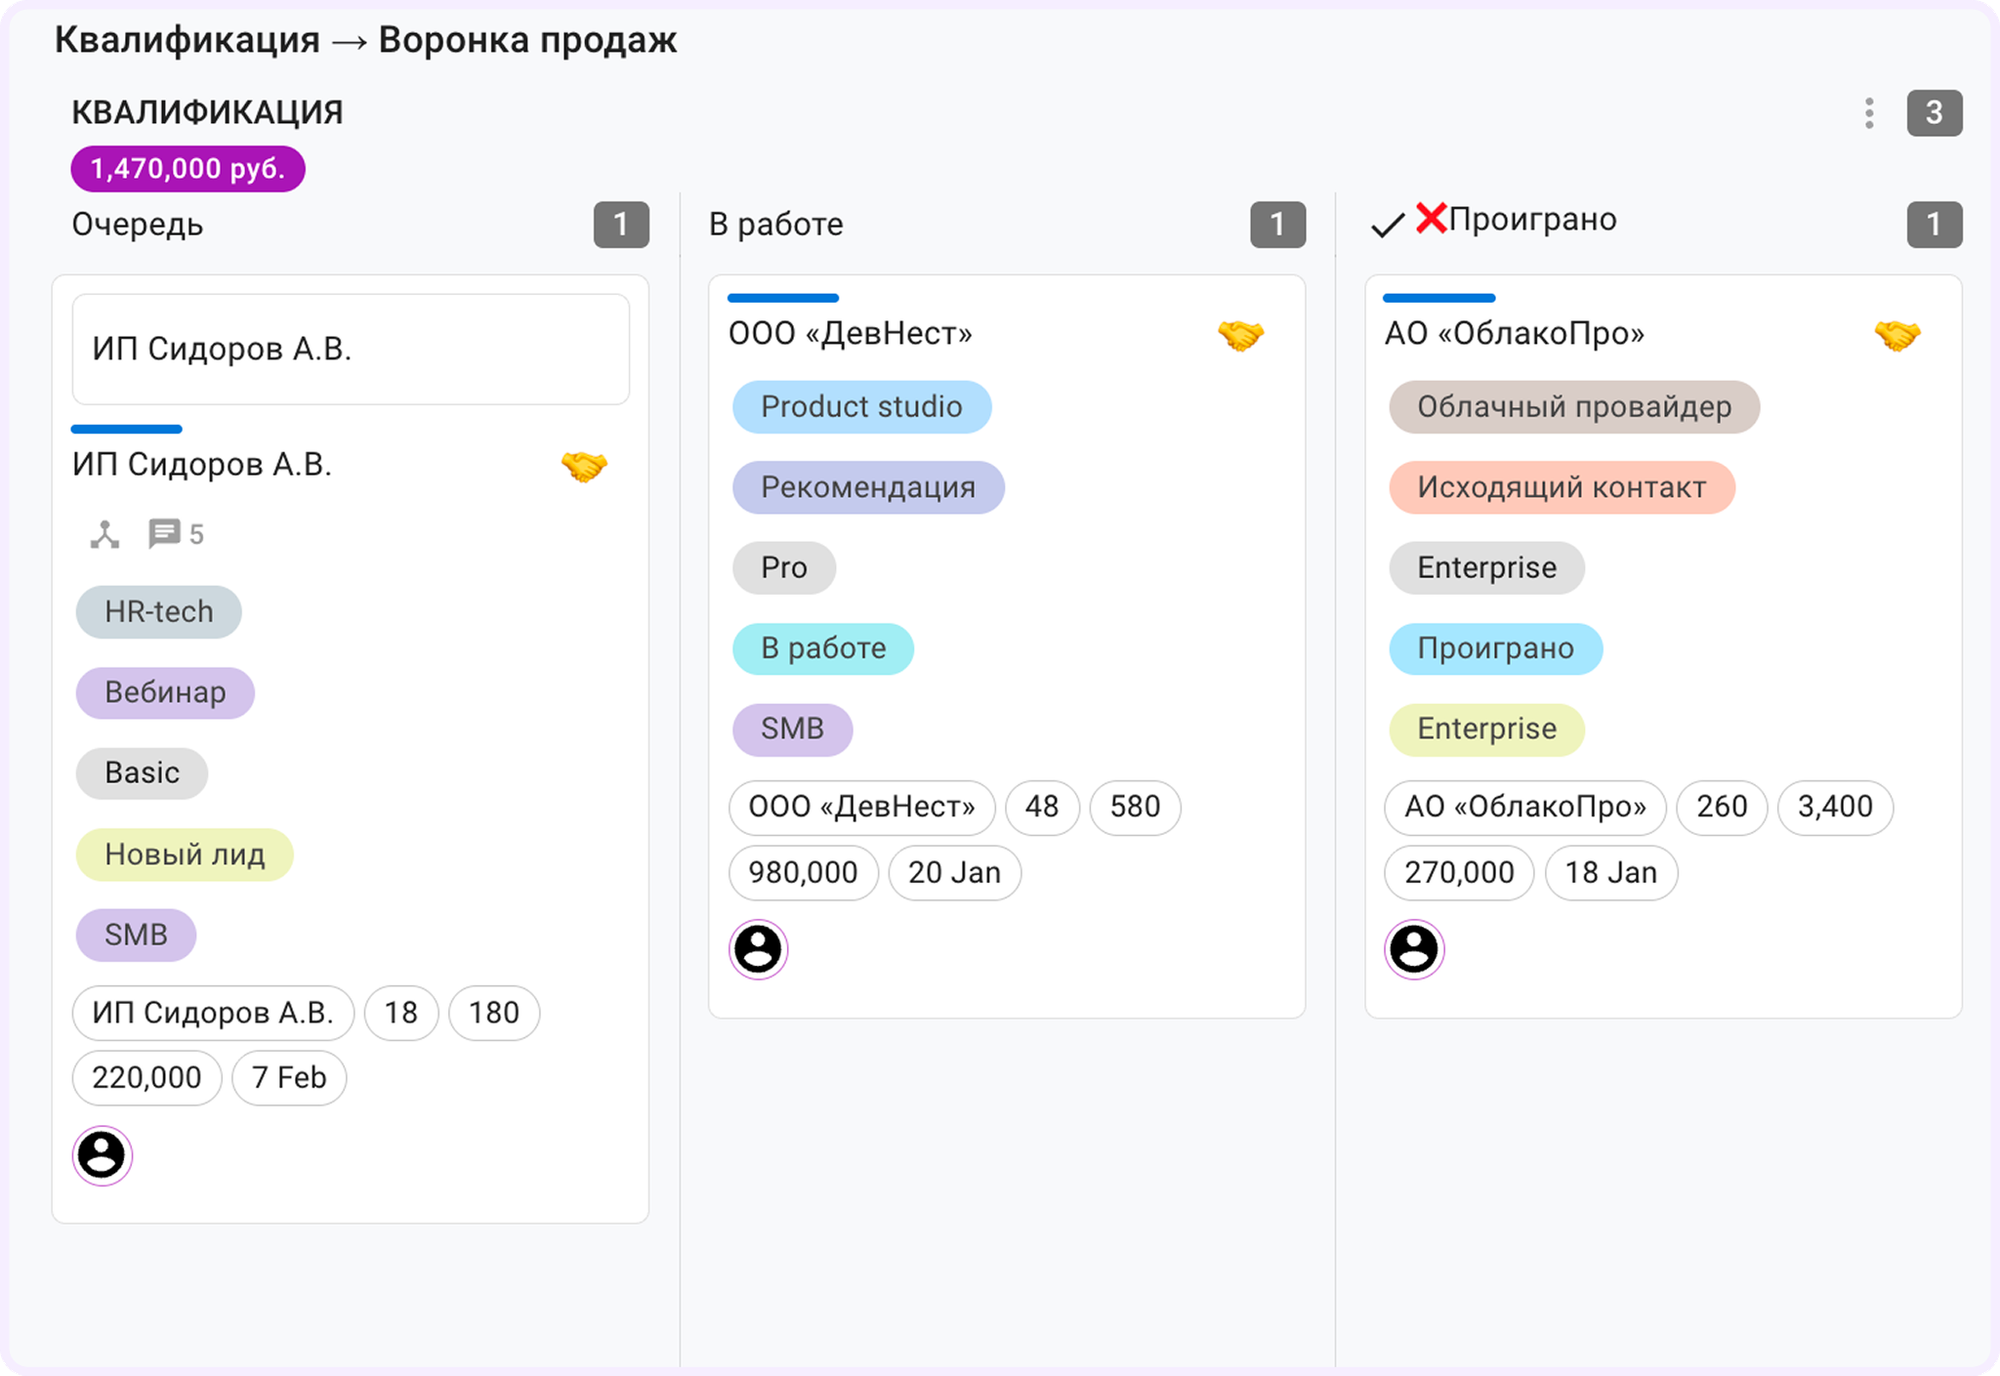This screenshot has height=1376, width=2000.
Task: Click the ИП Сидоров А.В. text input field
Action: (350, 348)
